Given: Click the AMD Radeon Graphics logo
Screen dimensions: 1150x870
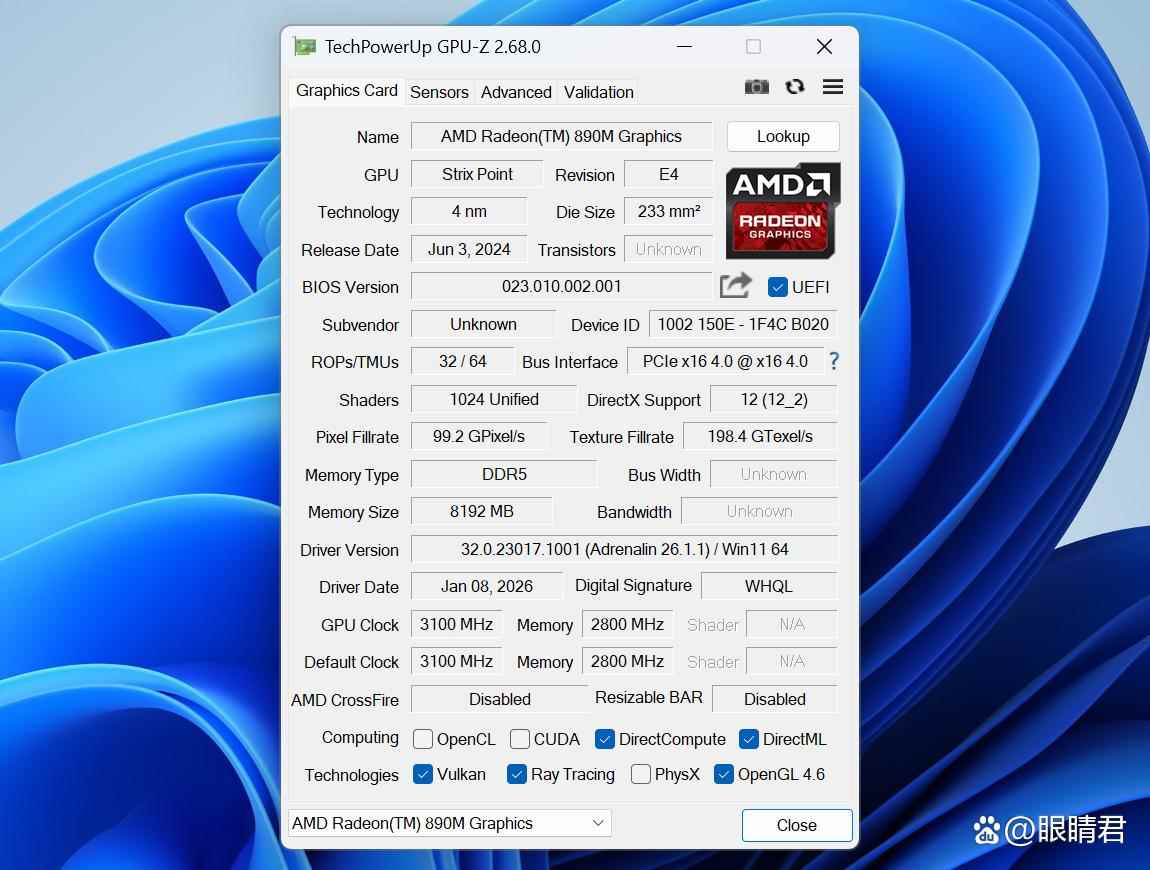Looking at the screenshot, I should [x=783, y=211].
